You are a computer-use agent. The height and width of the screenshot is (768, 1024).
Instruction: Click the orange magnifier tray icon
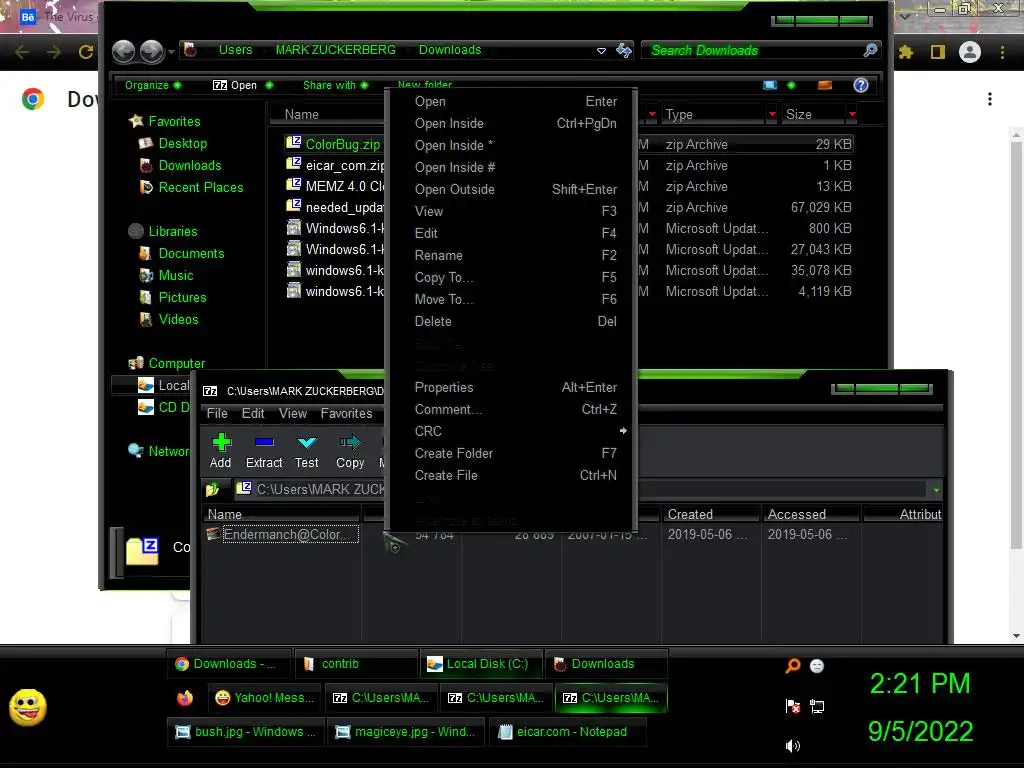tap(793, 665)
